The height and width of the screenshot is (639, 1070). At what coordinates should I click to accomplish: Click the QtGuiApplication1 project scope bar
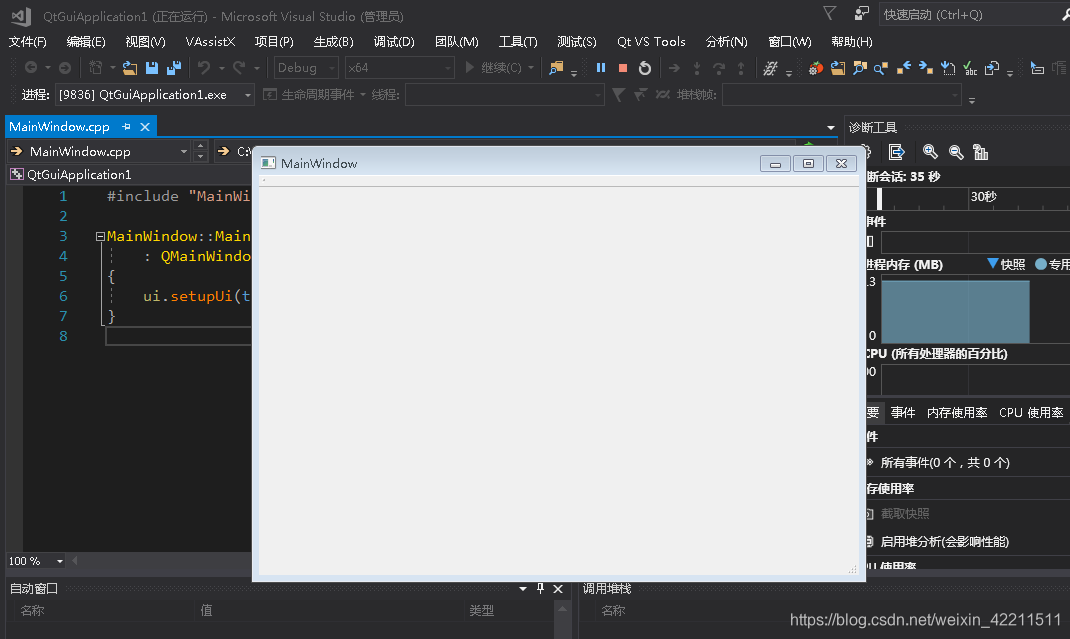point(130,175)
